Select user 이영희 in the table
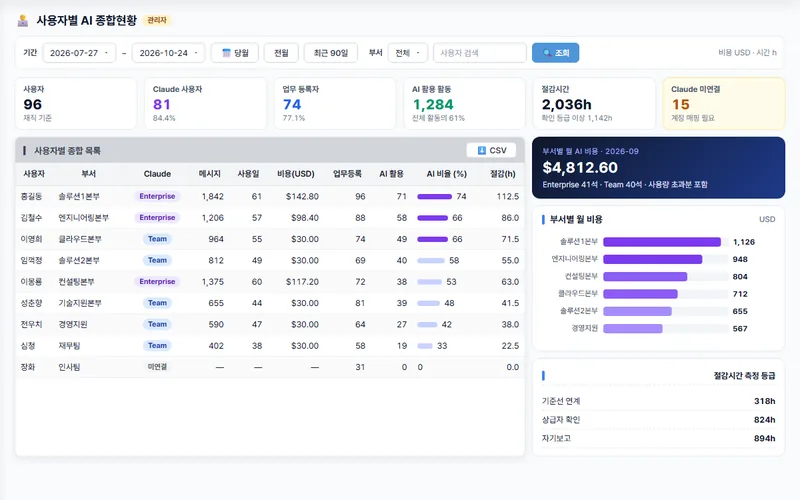Screen dimensions: 800x500 point(31,239)
